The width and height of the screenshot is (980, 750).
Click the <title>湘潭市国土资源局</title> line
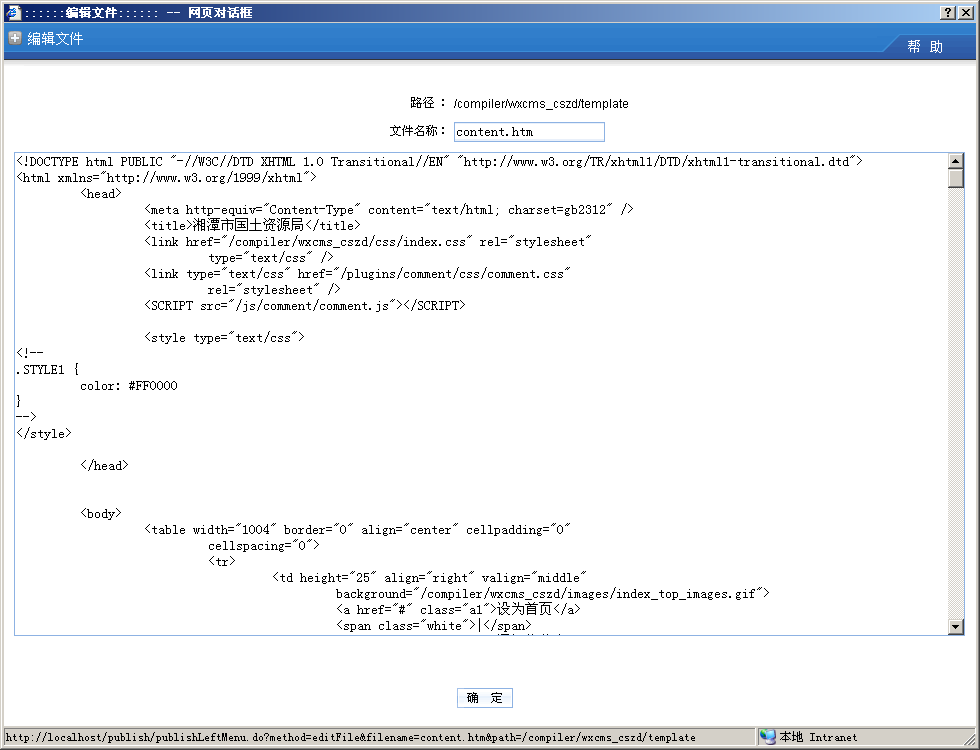pyautogui.click(x=252, y=225)
